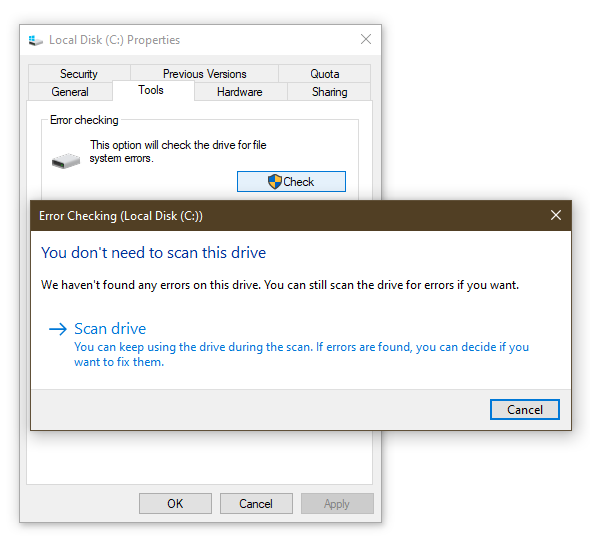
Task: Click the Error Checking dialog title bar text
Action: (121, 216)
